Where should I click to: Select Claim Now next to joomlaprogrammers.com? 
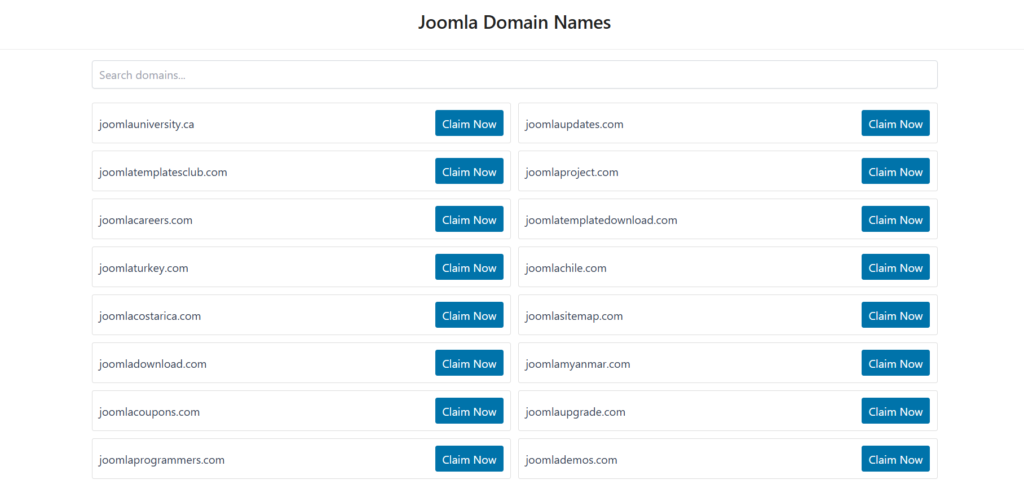point(469,460)
